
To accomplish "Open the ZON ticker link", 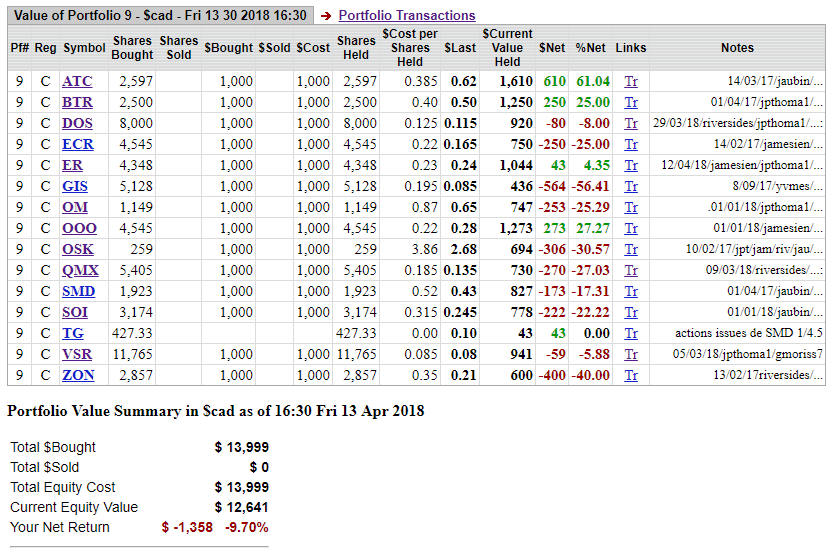I will point(78,375).
